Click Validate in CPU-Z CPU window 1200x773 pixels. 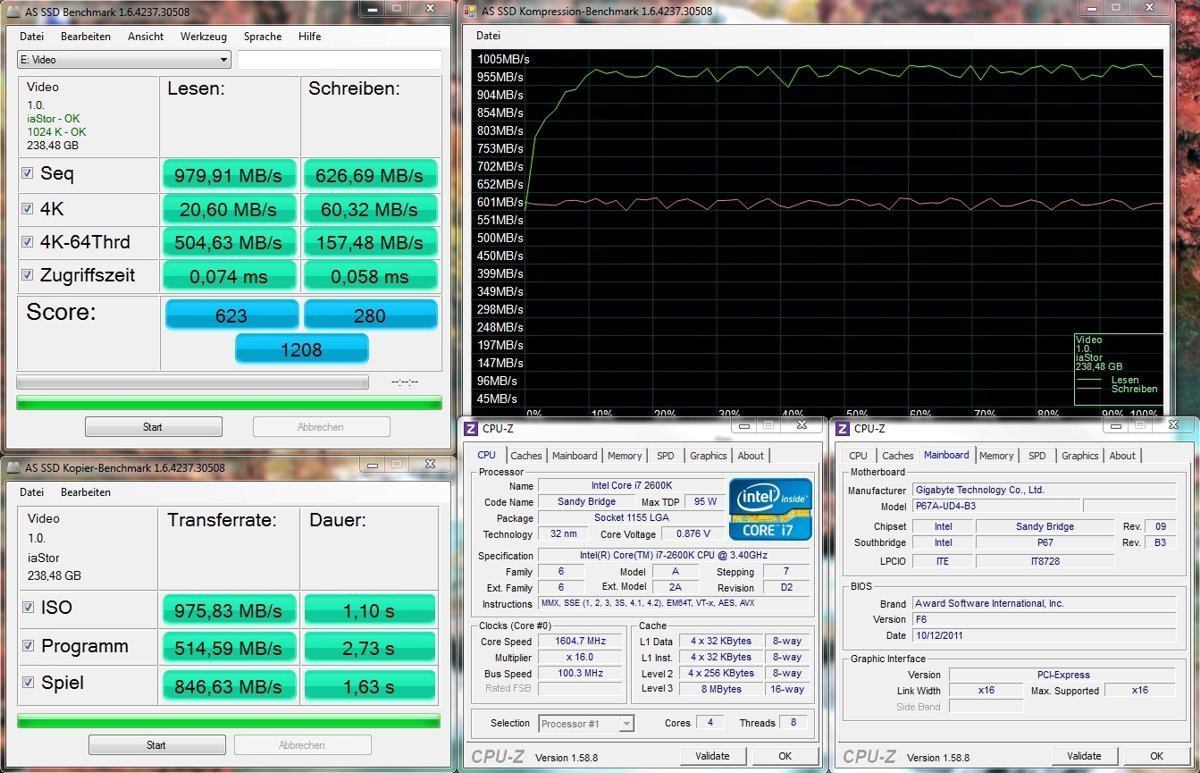pyautogui.click(x=713, y=756)
